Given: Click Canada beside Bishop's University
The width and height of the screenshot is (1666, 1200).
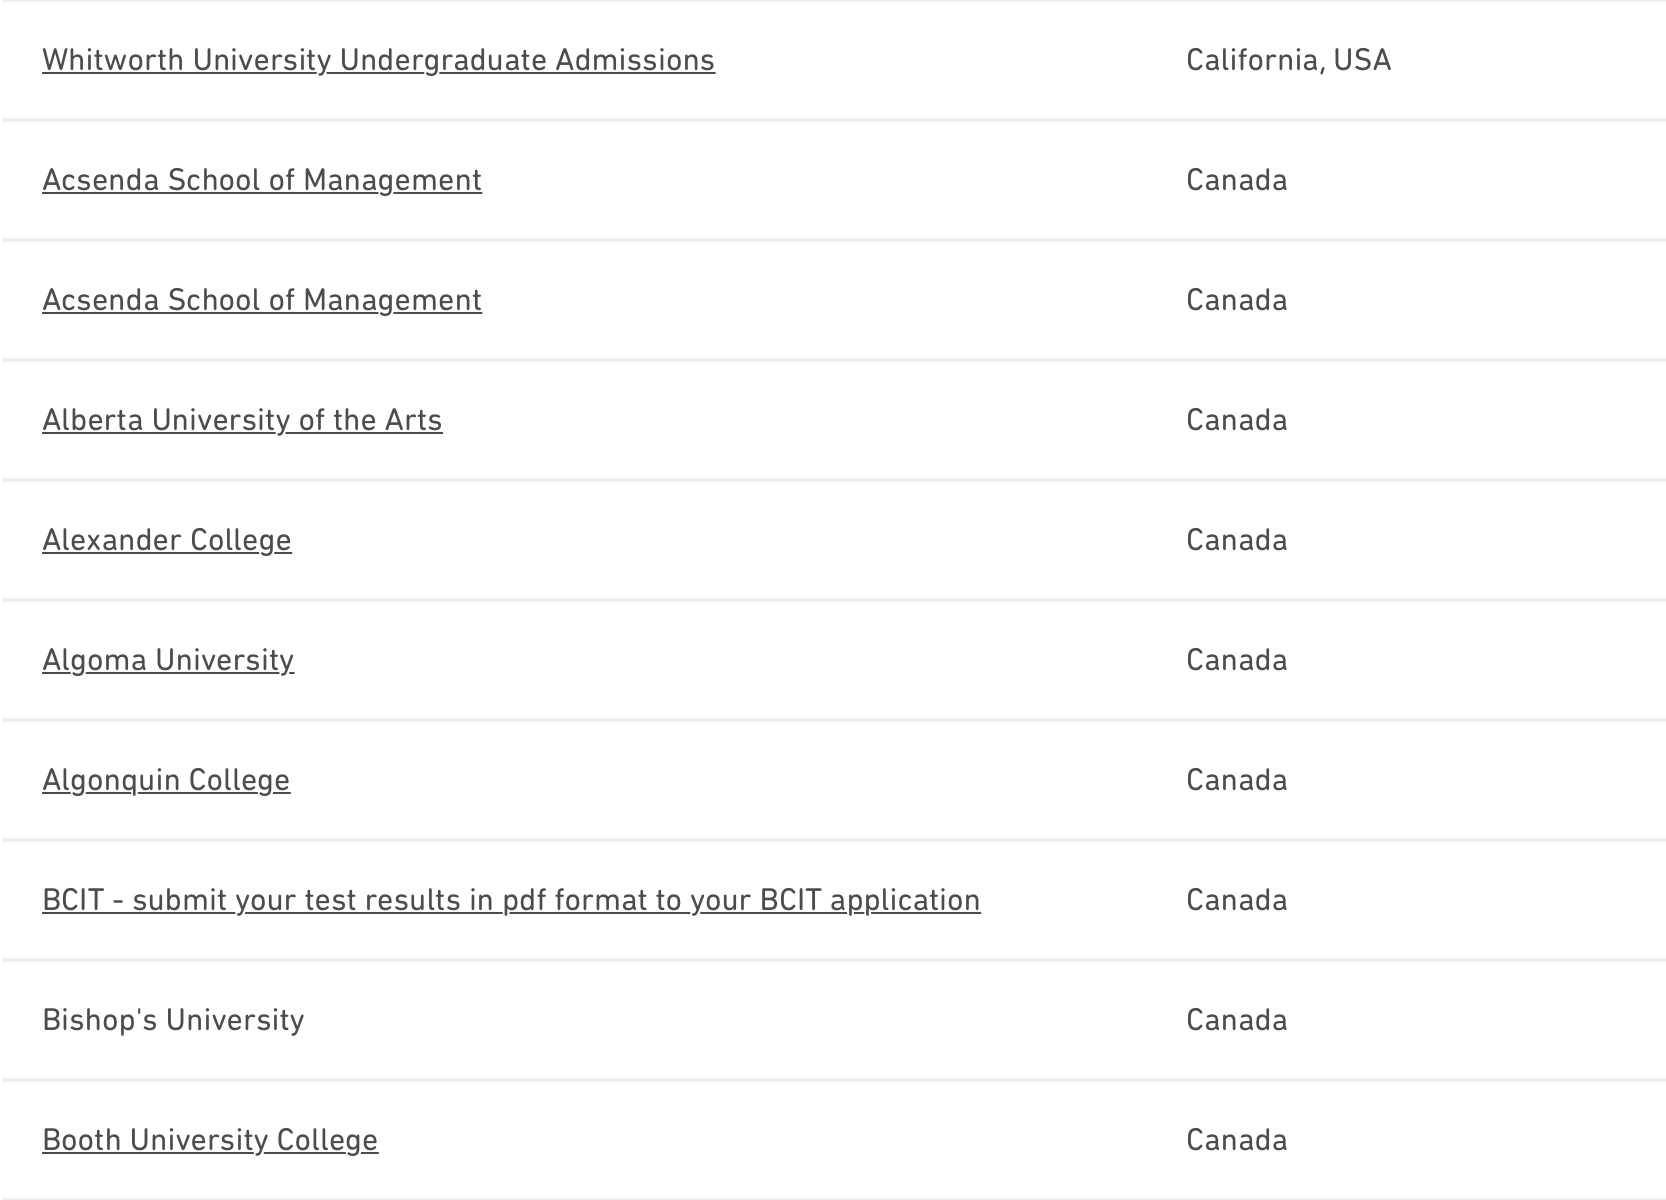Looking at the screenshot, I should tap(1236, 1020).
